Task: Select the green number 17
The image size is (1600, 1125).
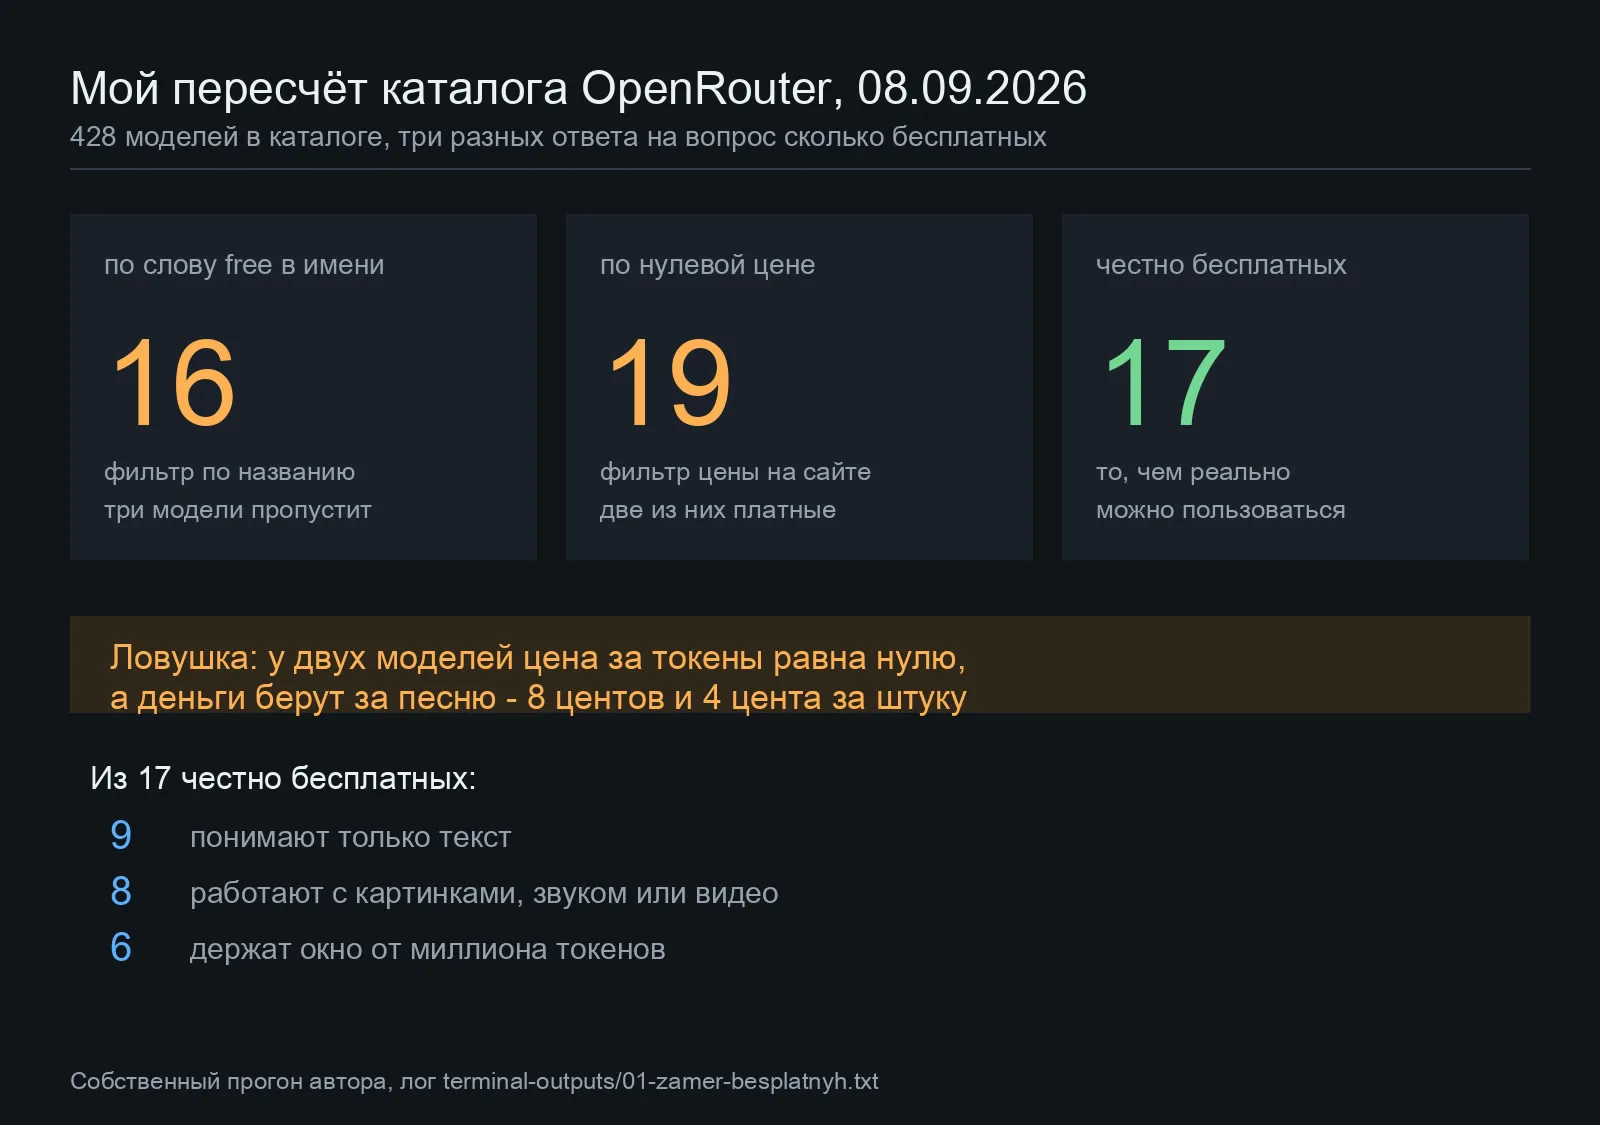Action: 1163,382
